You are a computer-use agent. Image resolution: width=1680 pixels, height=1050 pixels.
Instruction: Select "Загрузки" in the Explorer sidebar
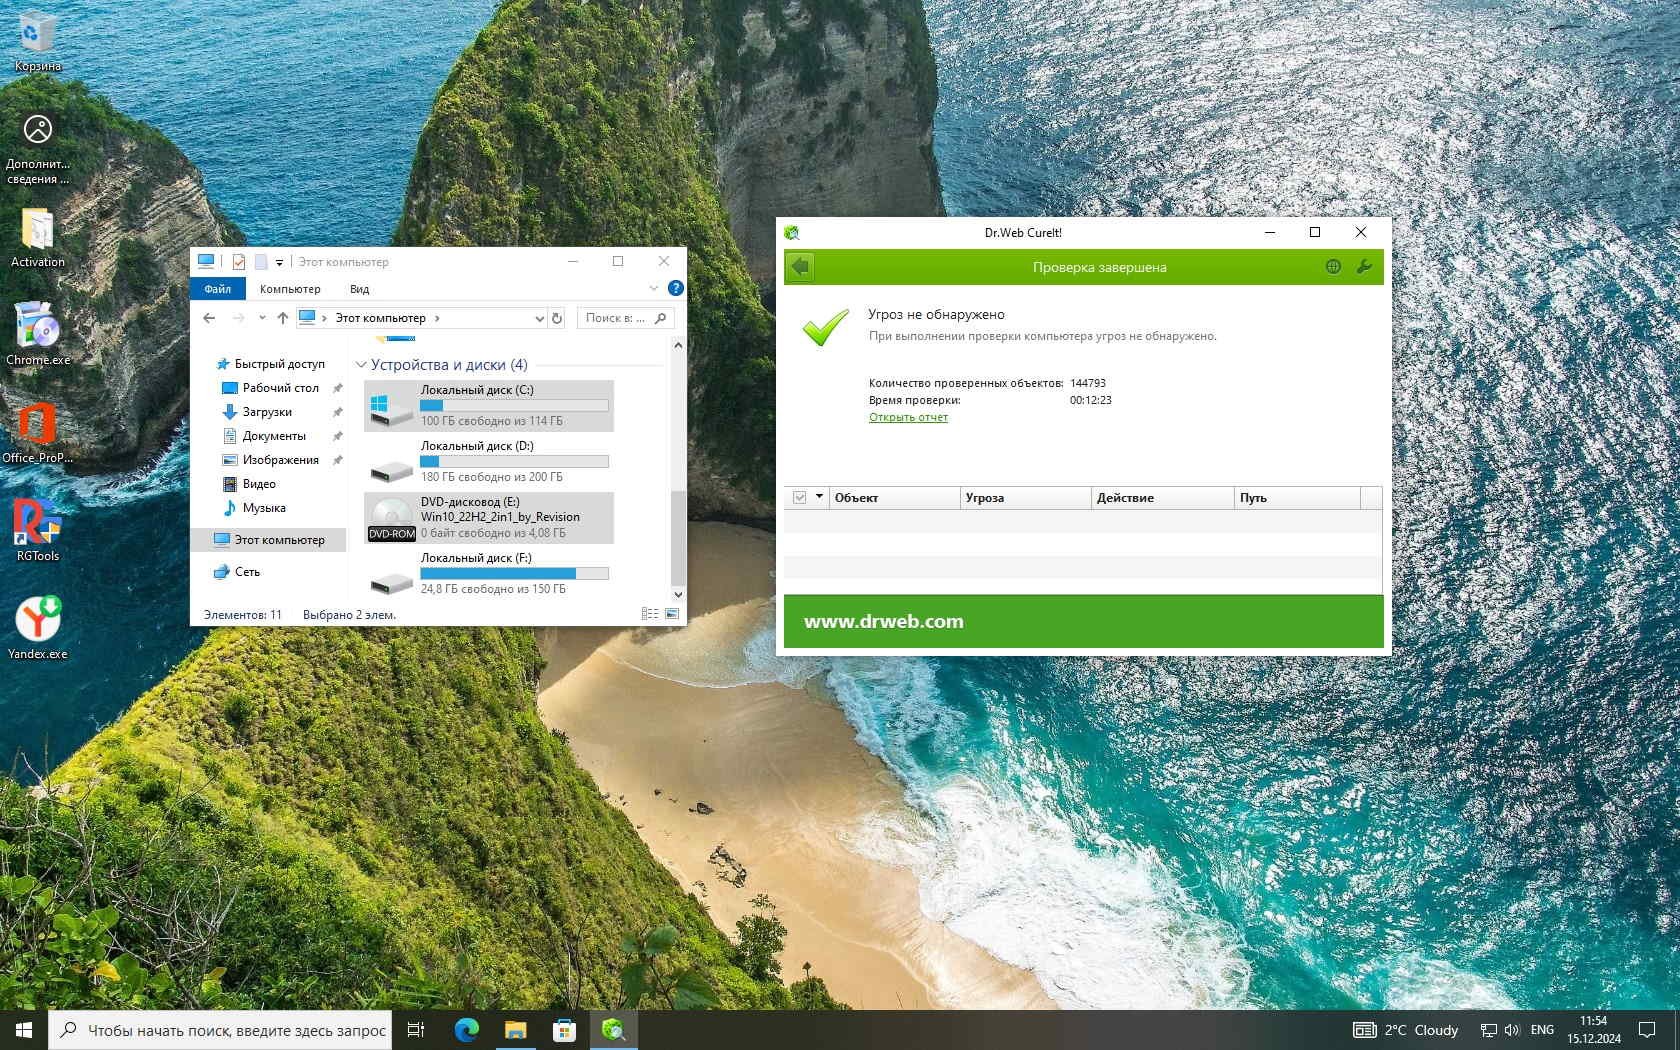pyautogui.click(x=267, y=412)
